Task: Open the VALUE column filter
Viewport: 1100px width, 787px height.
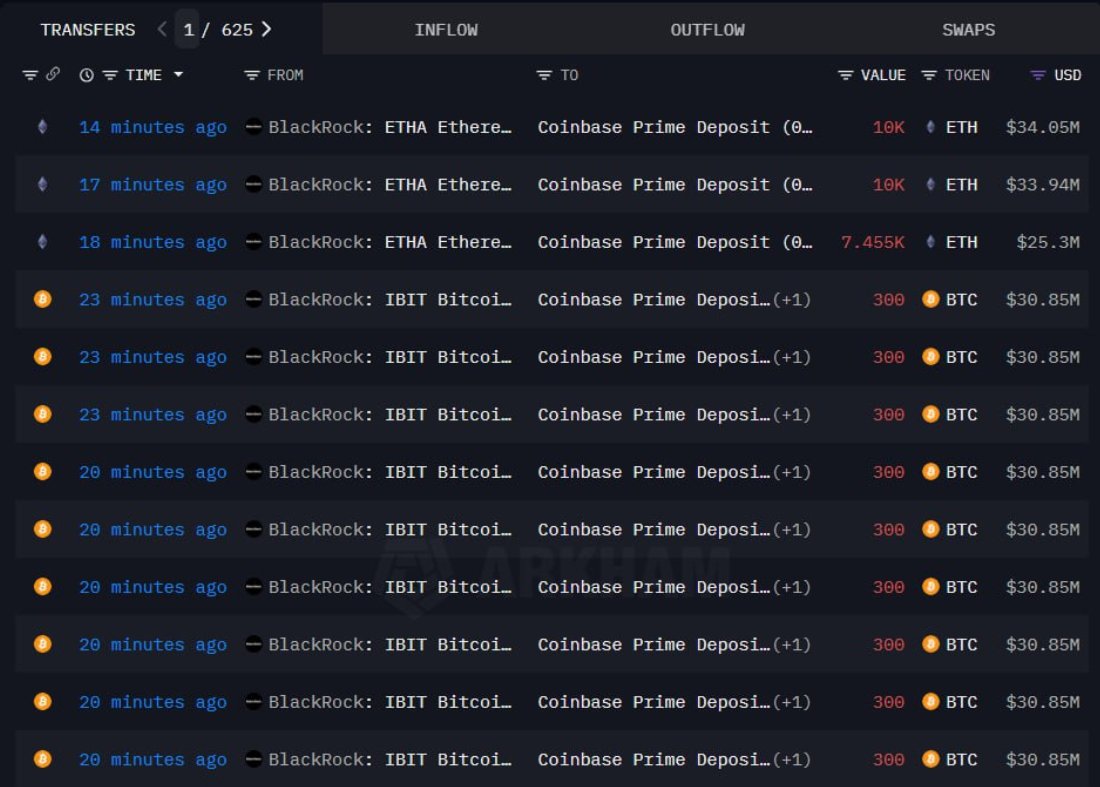Action: pos(845,75)
